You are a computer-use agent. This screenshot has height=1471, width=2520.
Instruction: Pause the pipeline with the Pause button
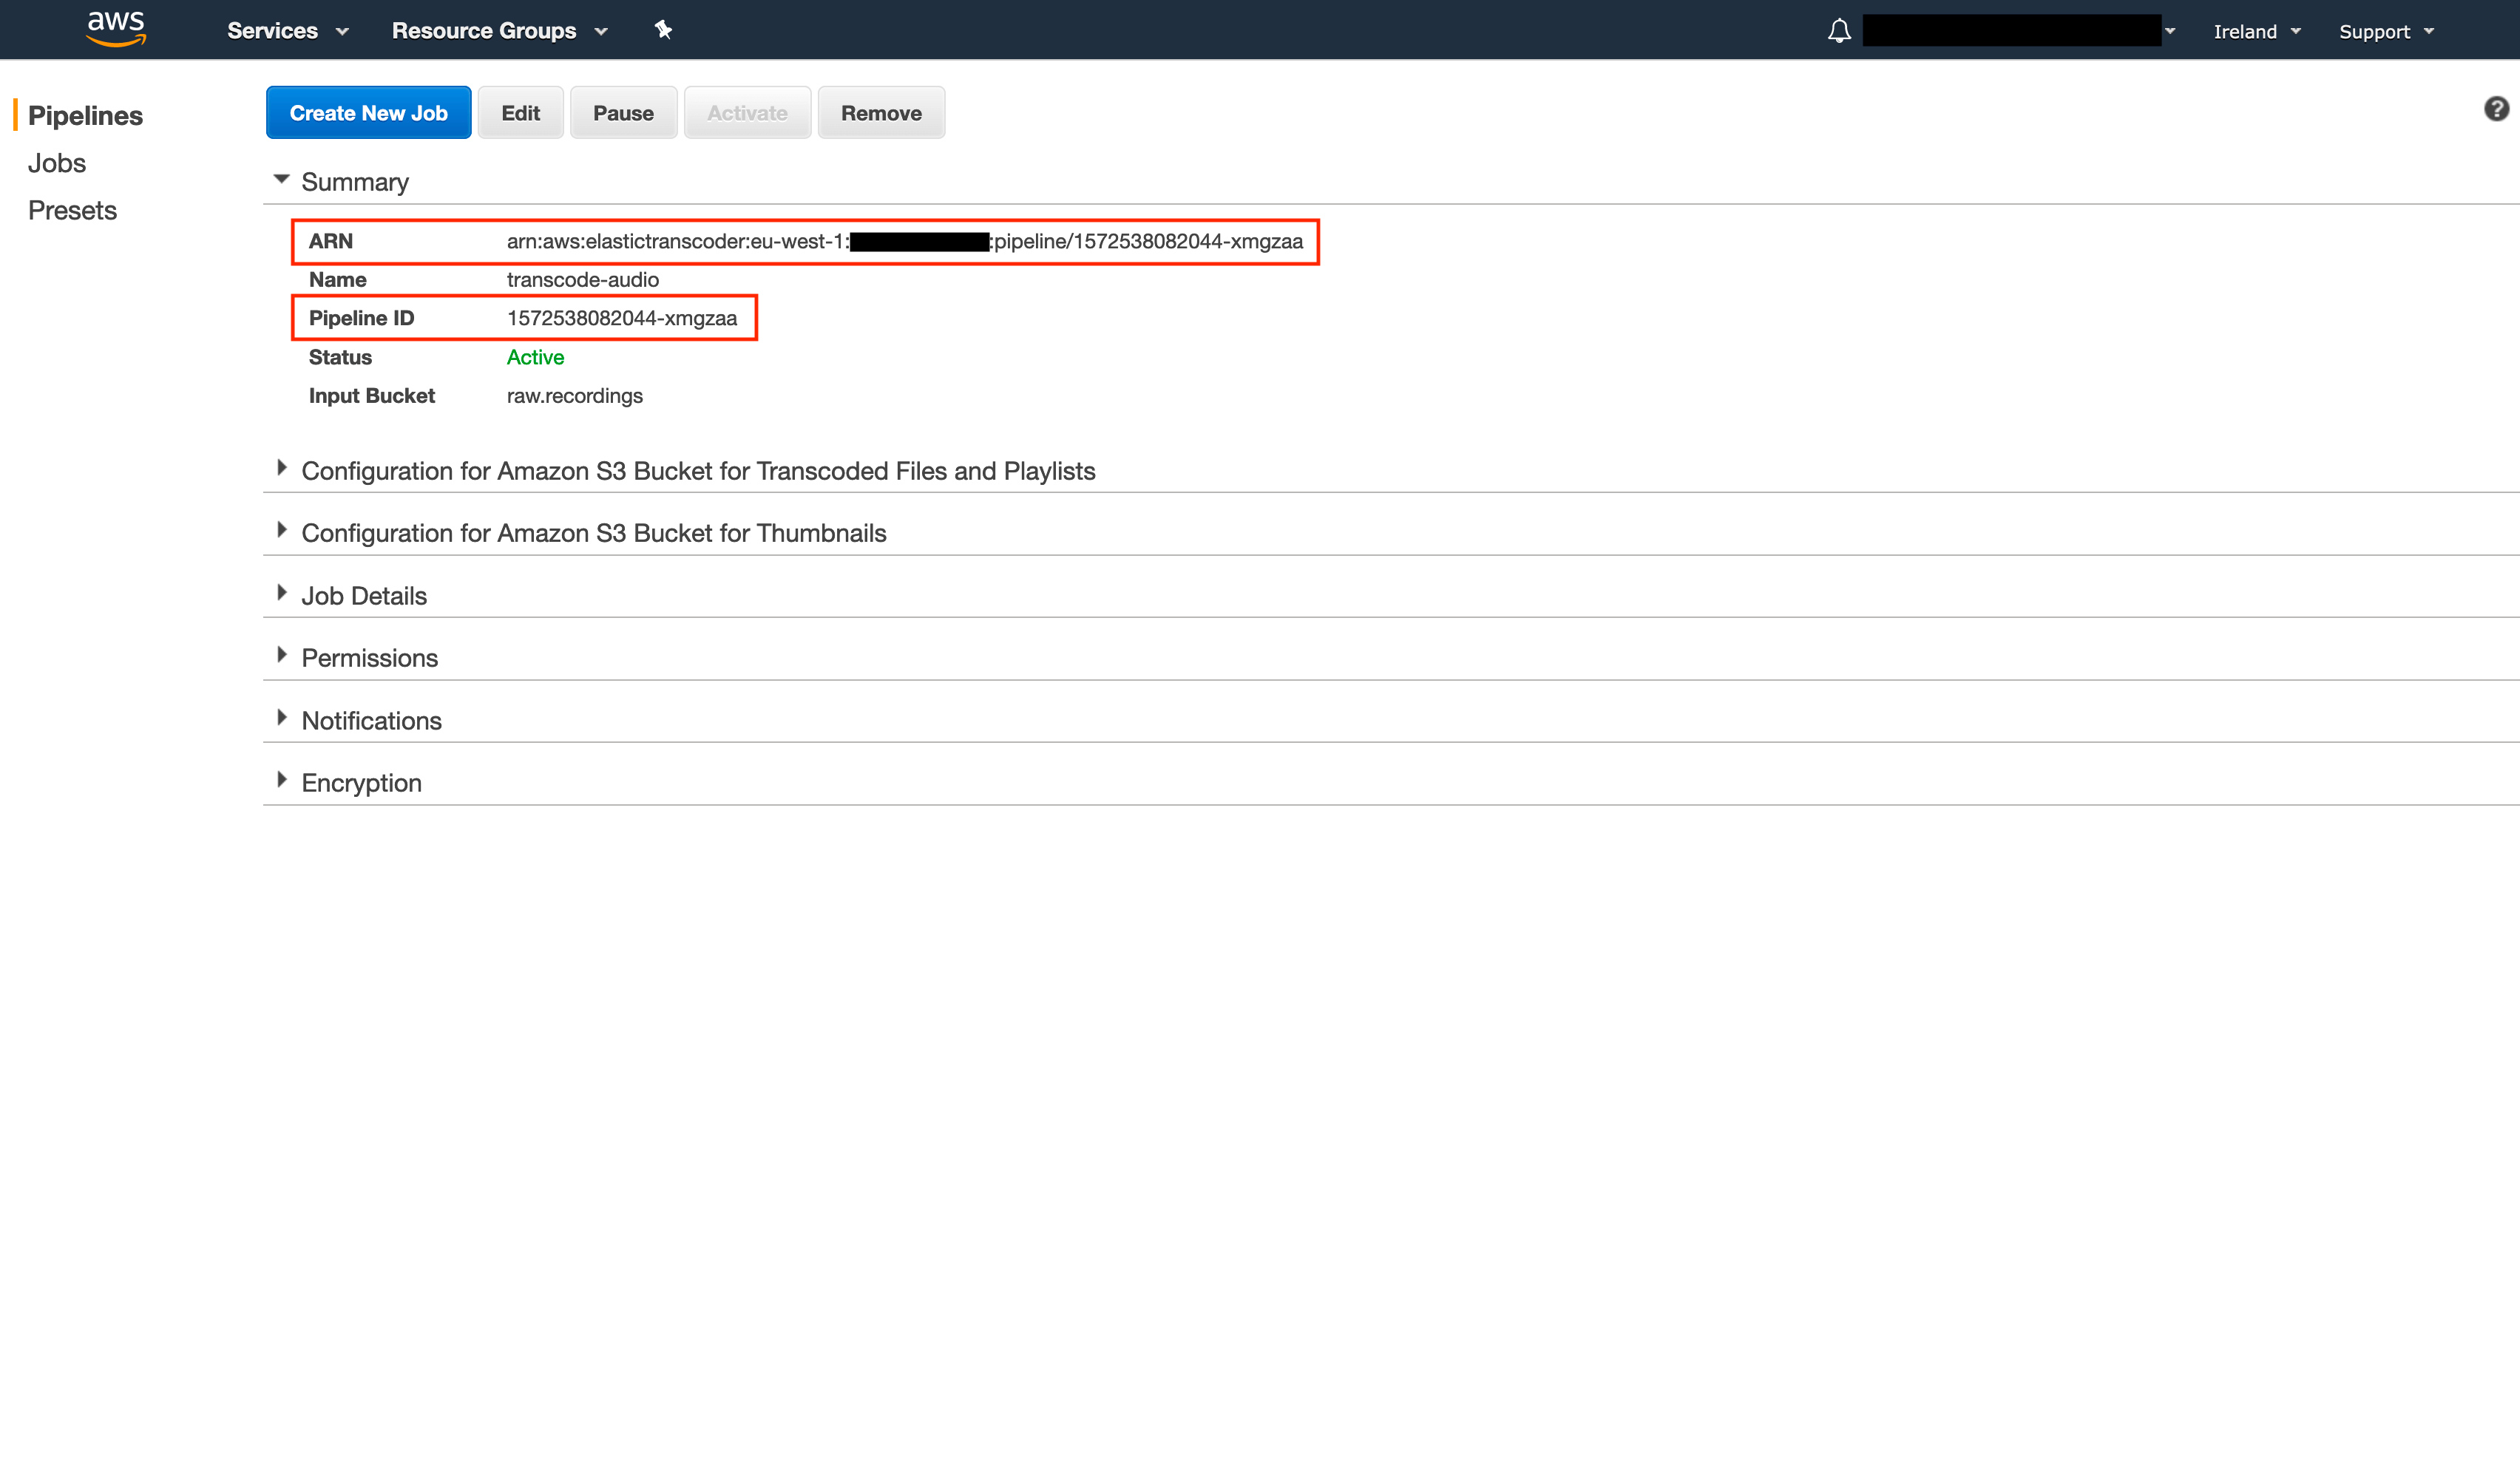623,113
